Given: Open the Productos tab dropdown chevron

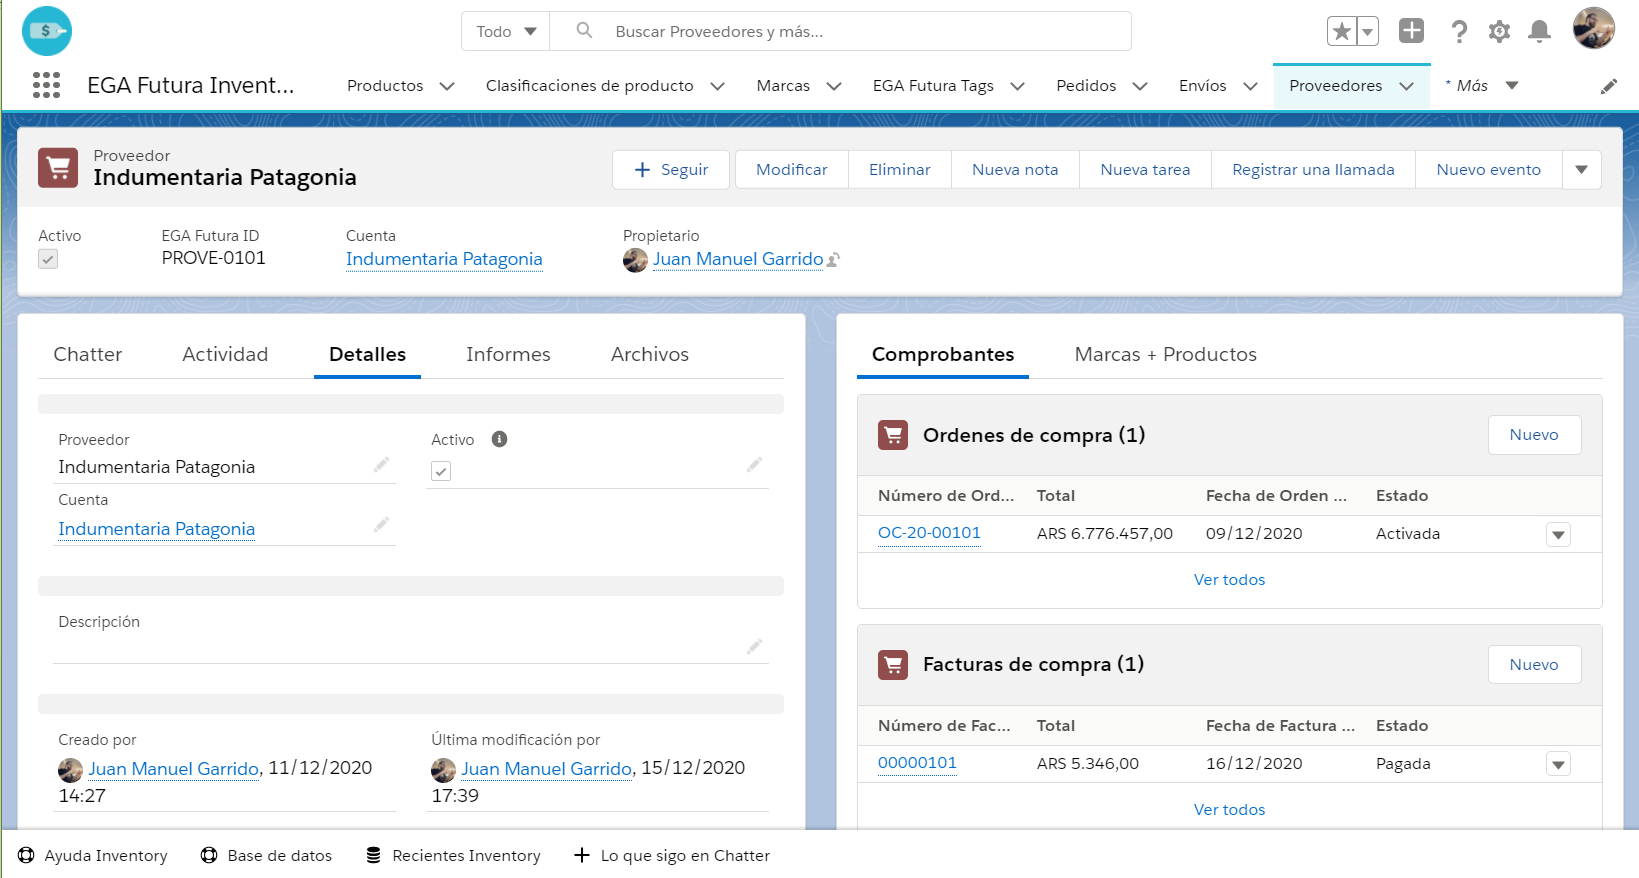Looking at the screenshot, I should click(x=447, y=87).
